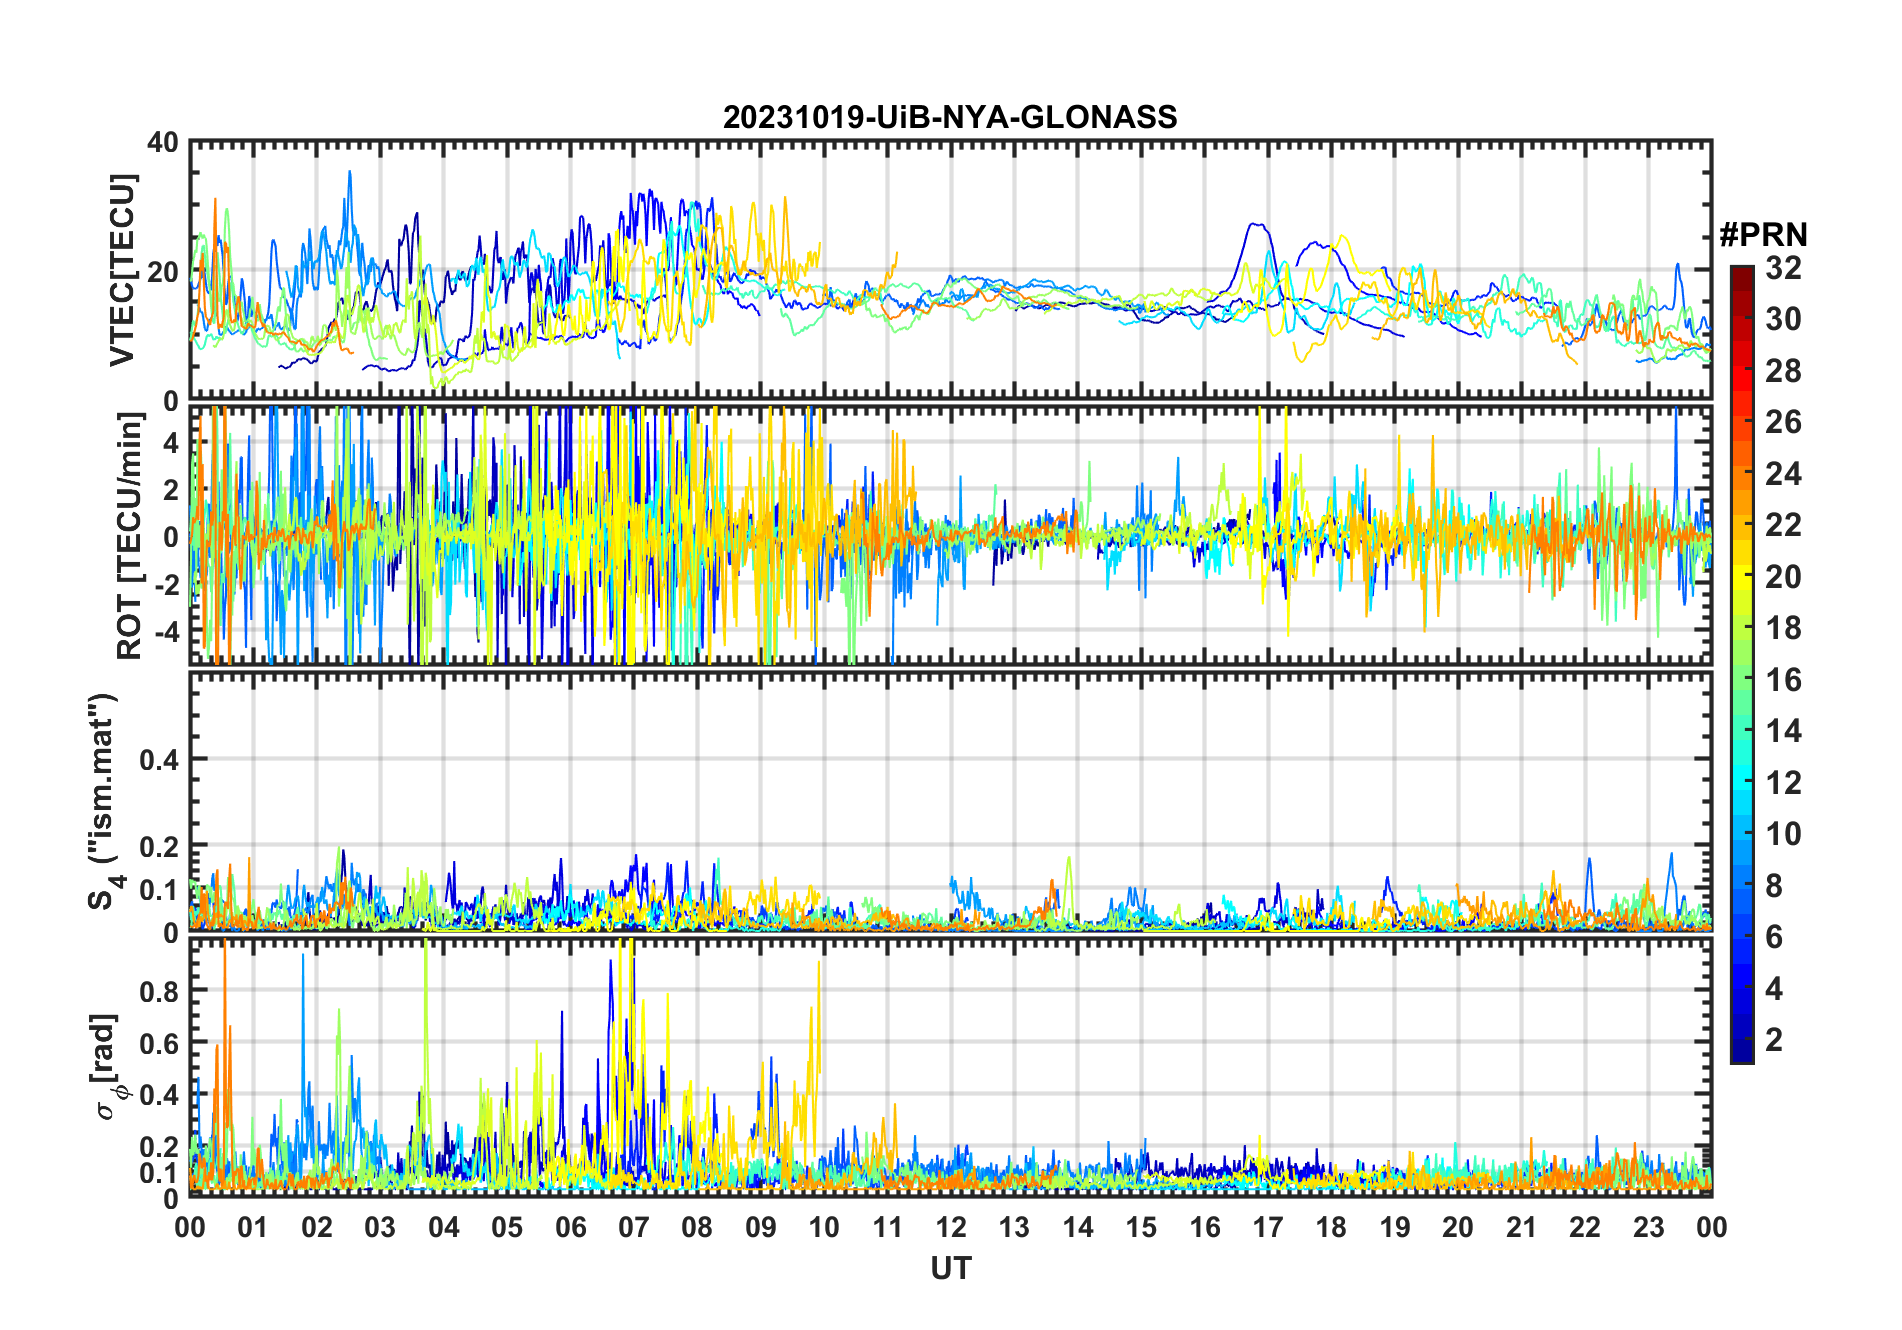This screenshot has width=1902, height=1330.
Task: Click the -4 tick on ROT axis
Action: (x=167, y=632)
